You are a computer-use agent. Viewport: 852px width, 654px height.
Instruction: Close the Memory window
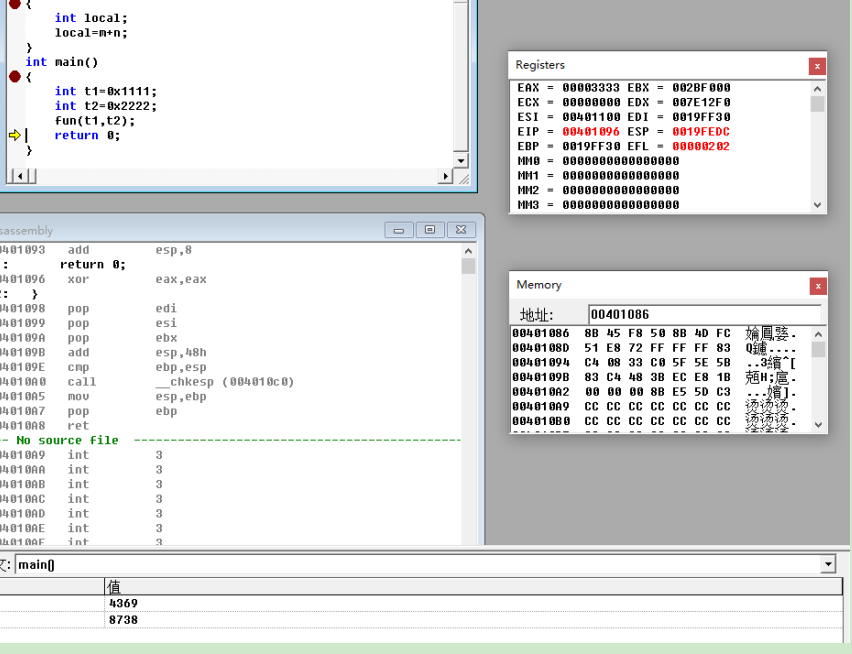click(x=818, y=286)
